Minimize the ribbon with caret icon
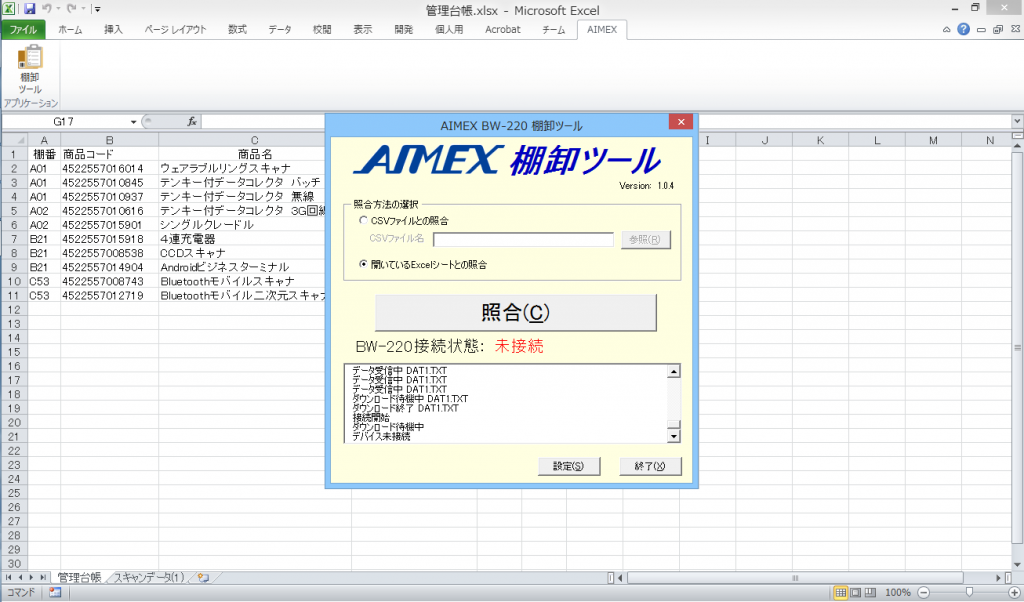1024x602 pixels. click(946, 29)
